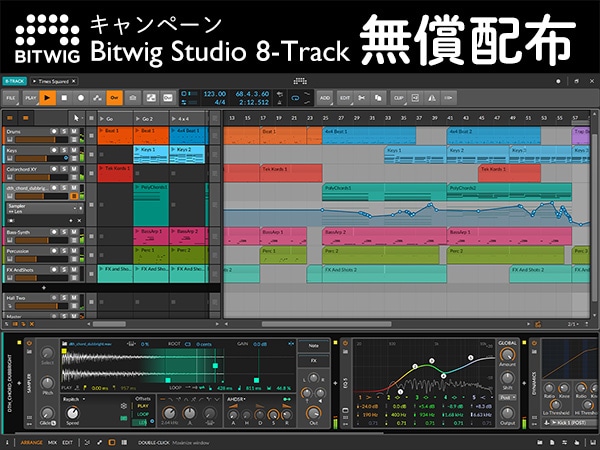Open the AHDSR envelope dropdown
This screenshot has width=600, height=450.
tap(236, 399)
